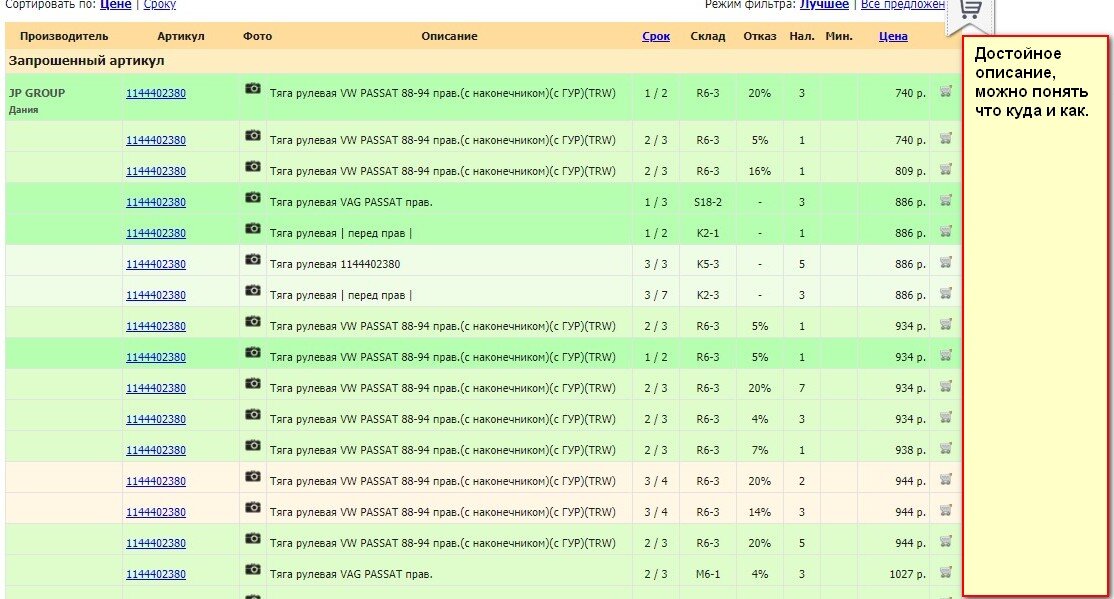Select the 16% refusal value
Viewport: 1114px width, 599px height.
pos(759,171)
